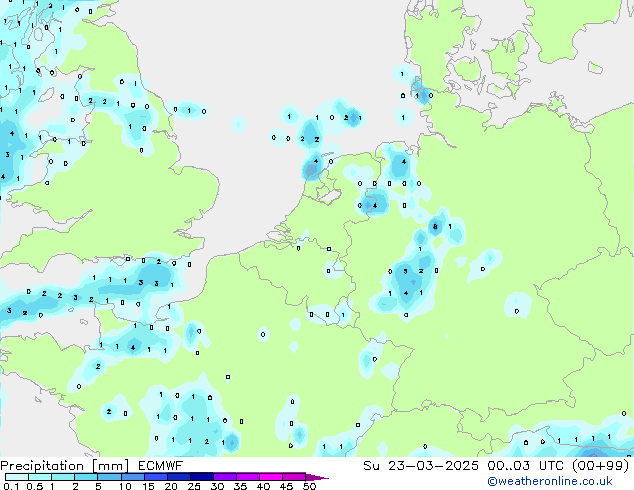Choose the 20–25 mm legend color swatch
Screen dimensions: 634x490
tap(178, 477)
